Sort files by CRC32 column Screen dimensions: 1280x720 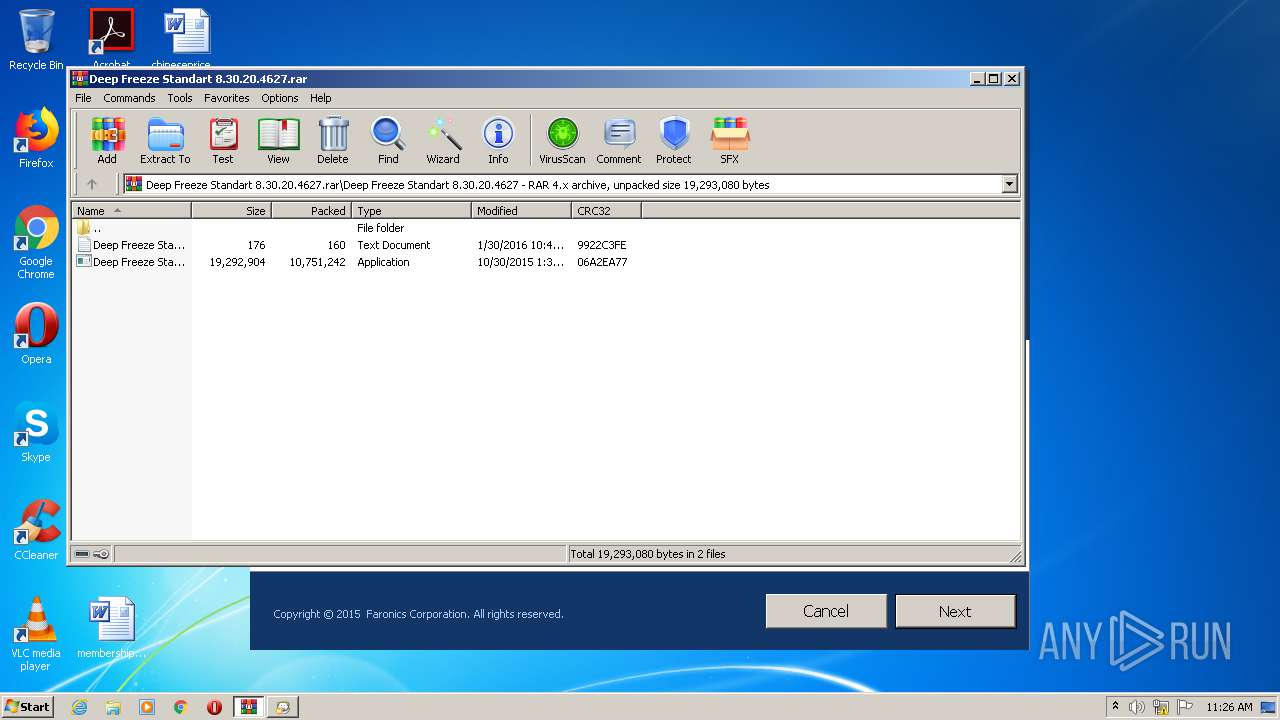click(606, 210)
